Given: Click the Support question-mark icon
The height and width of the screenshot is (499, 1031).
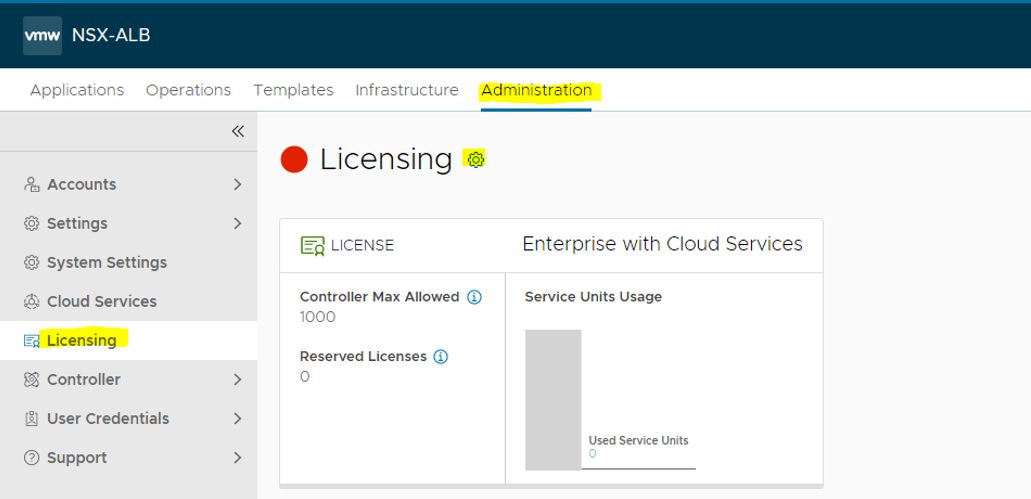Looking at the screenshot, I should pos(32,458).
